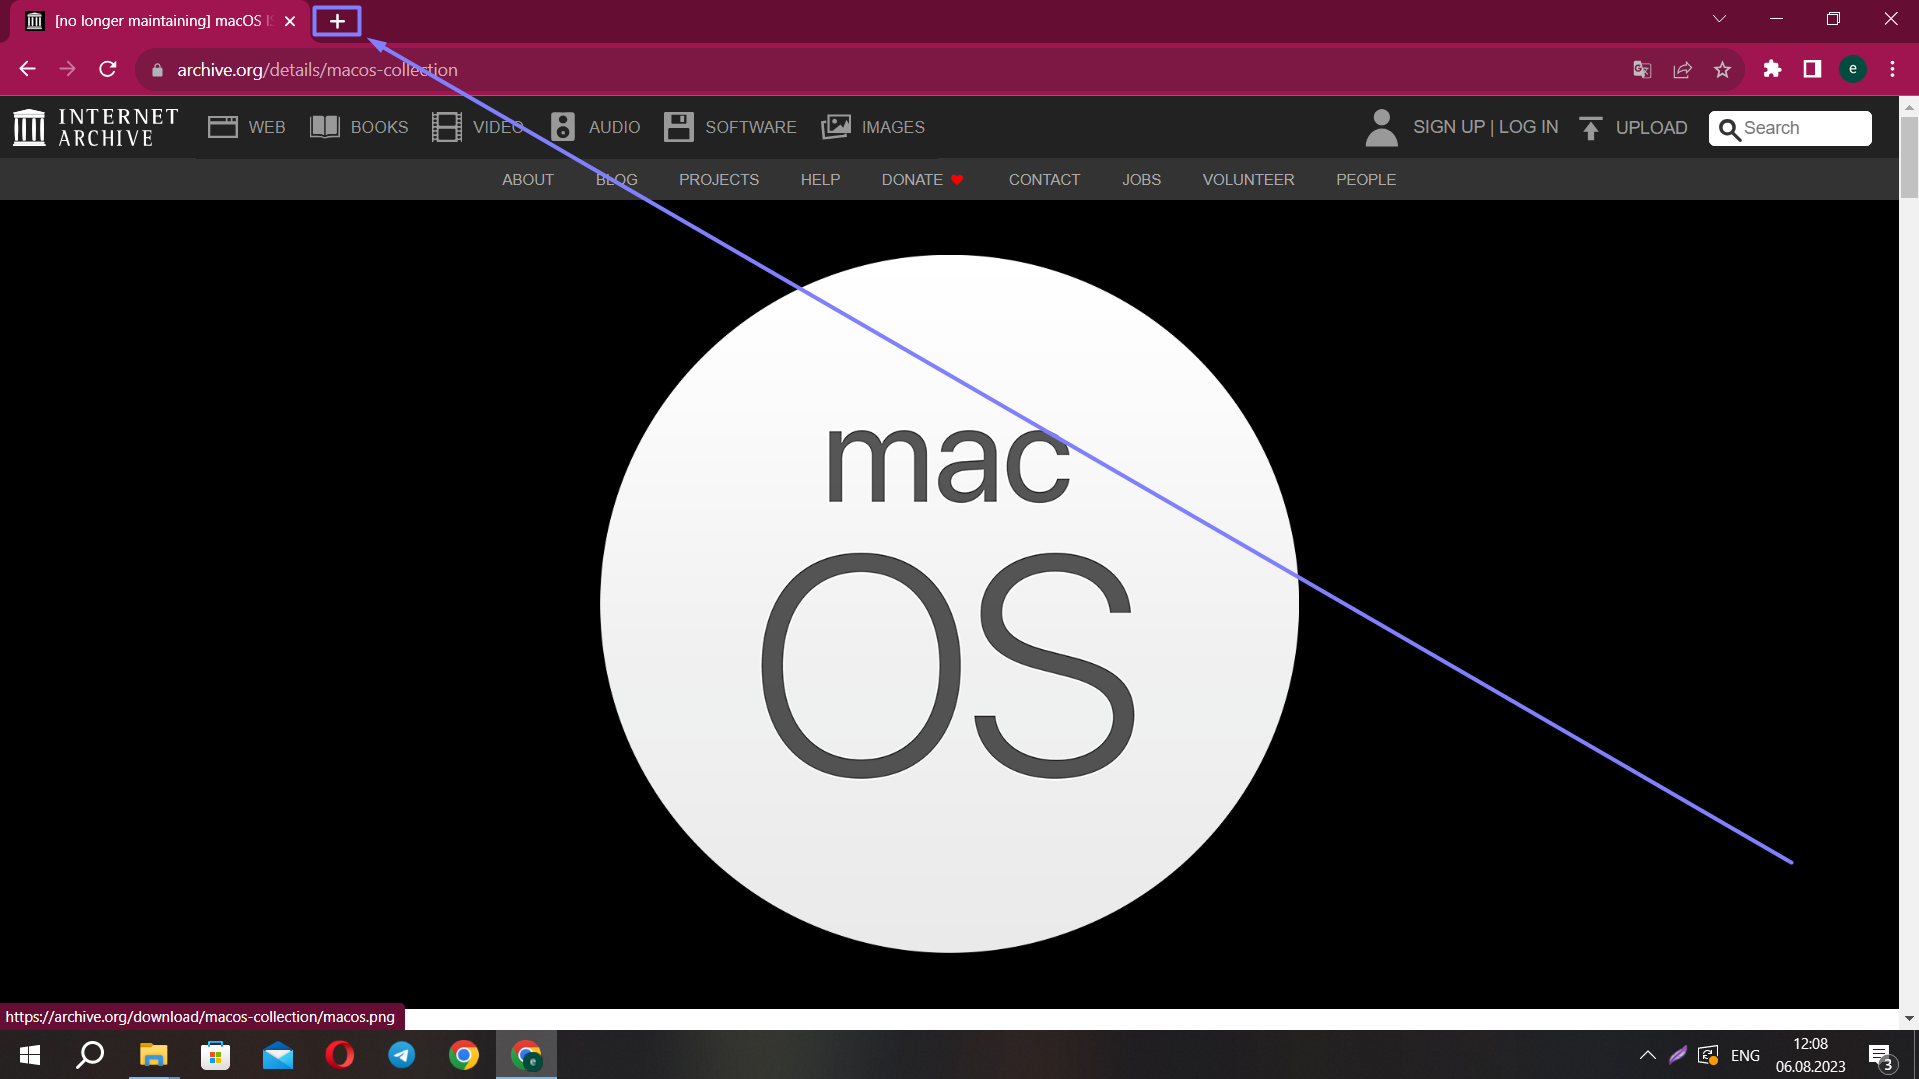Go forward in browser history
This screenshot has height=1079, width=1919.
[68, 69]
